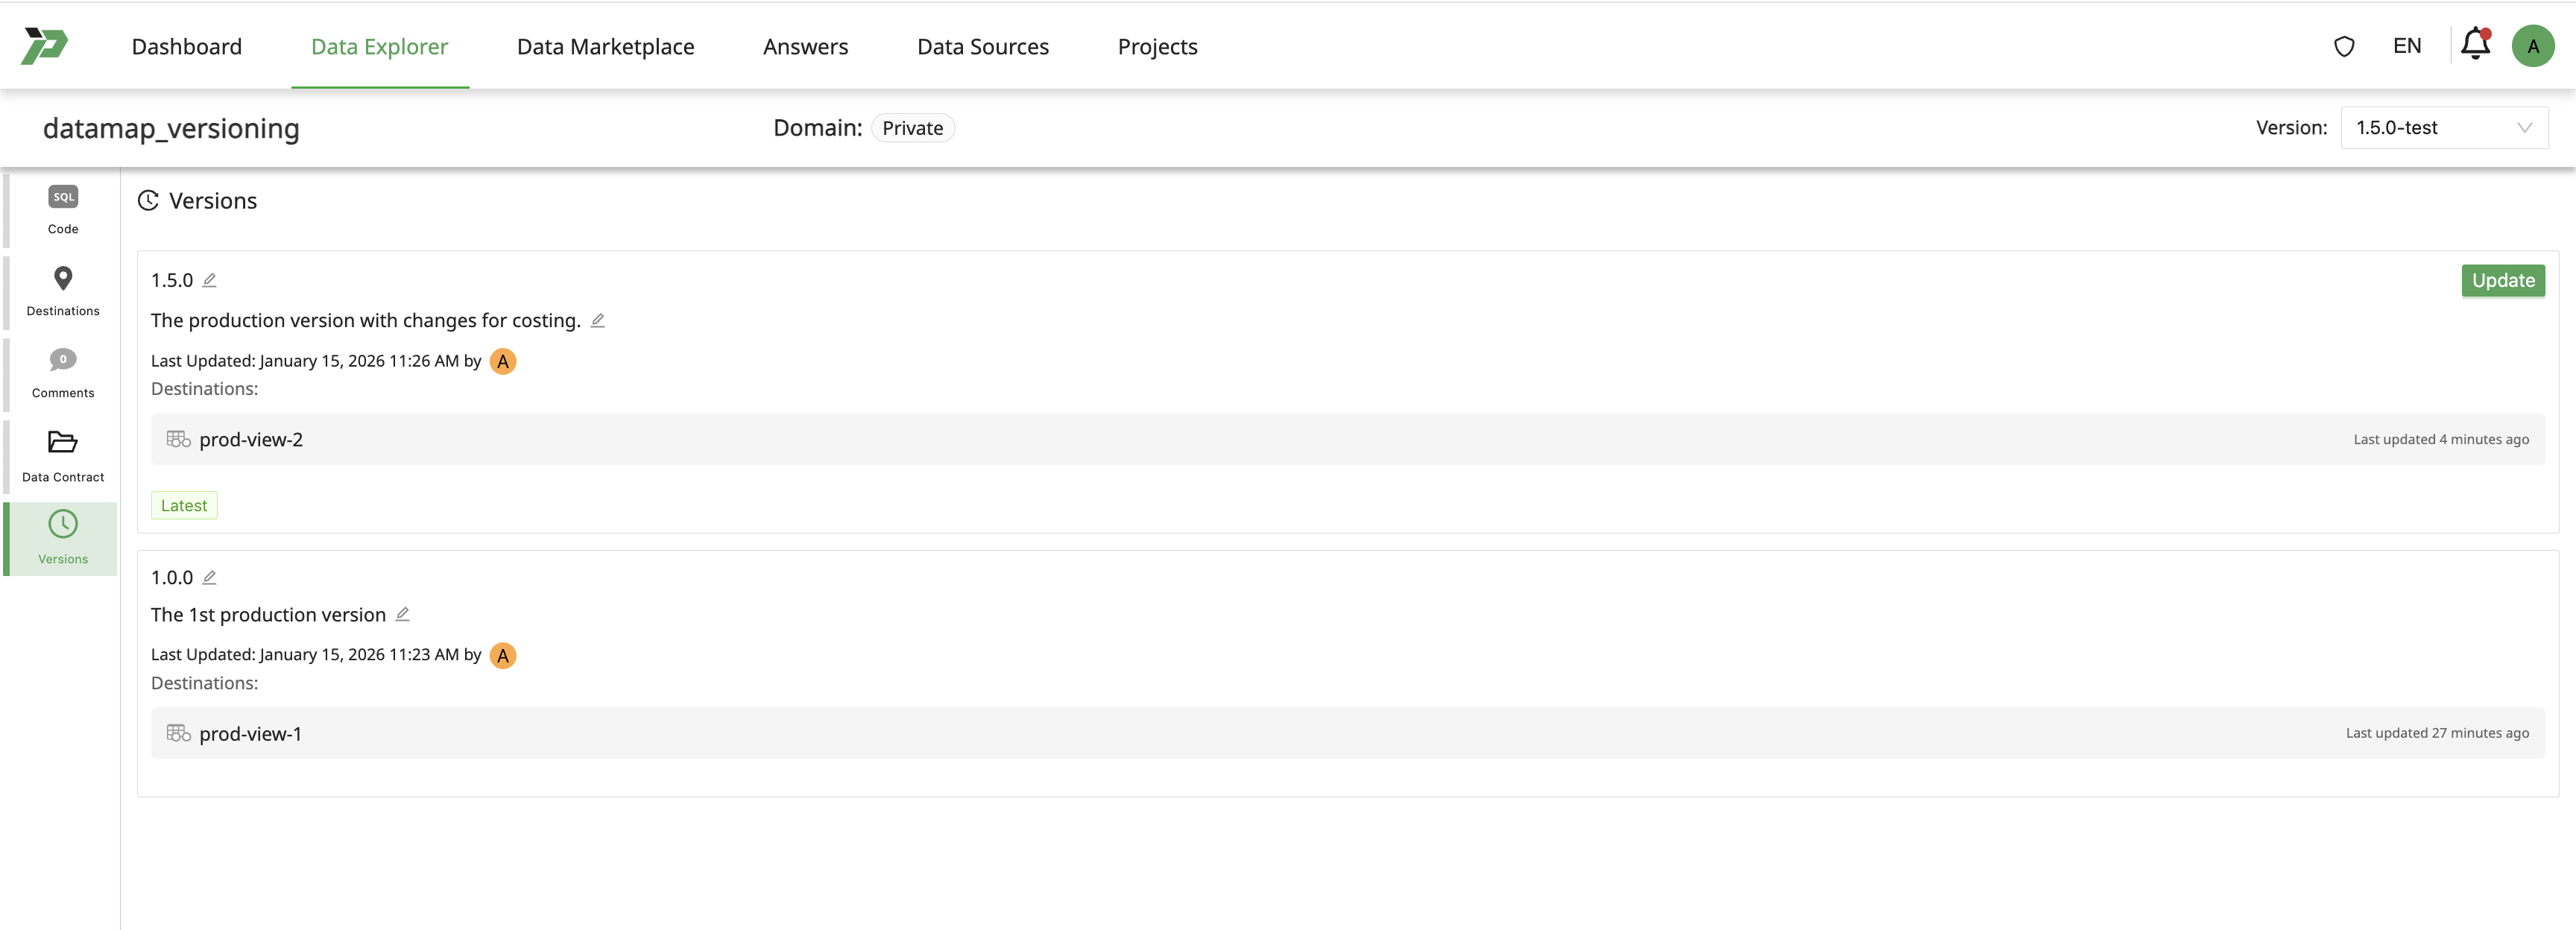Edit 'The 1st production version' description pencil
The height and width of the screenshot is (930, 2576).
pos(402,614)
